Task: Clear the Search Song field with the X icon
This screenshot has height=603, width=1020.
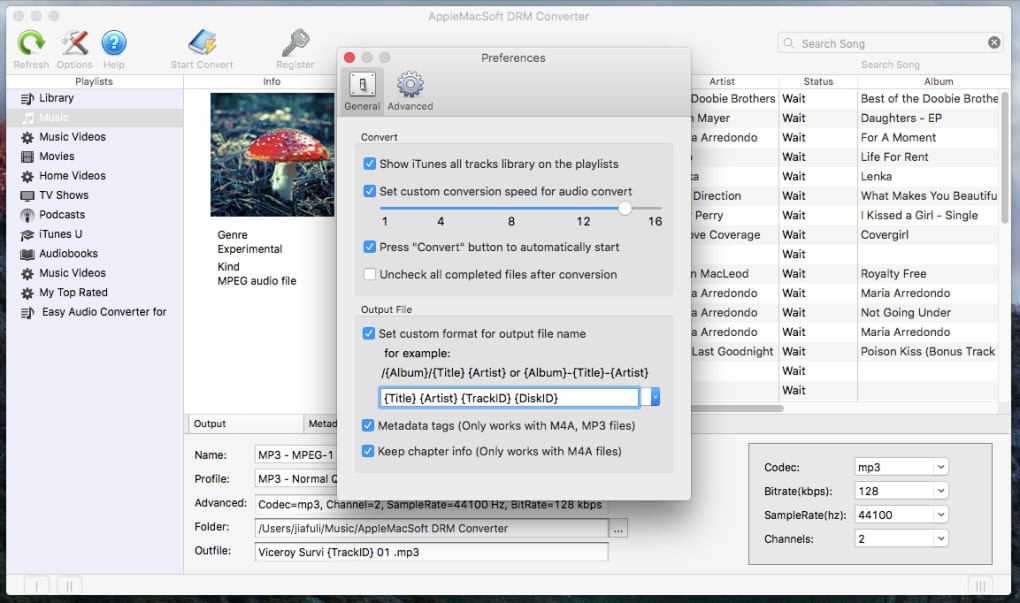Action: coord(994,43)
